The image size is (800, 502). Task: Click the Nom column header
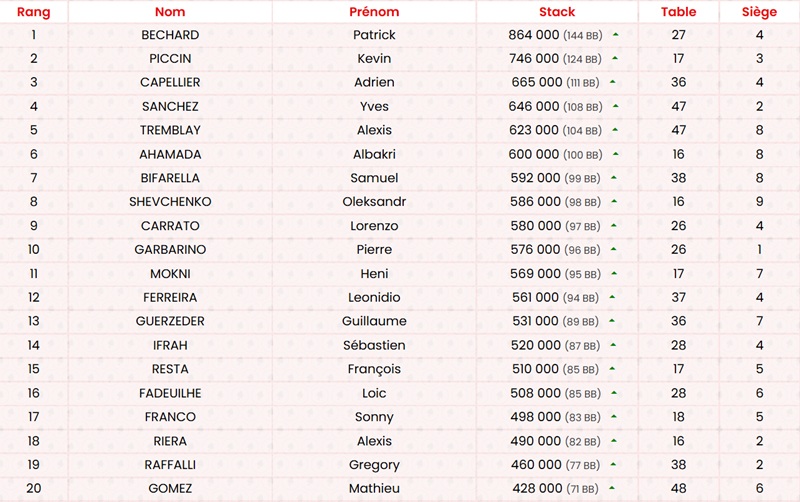coord(170,12)
